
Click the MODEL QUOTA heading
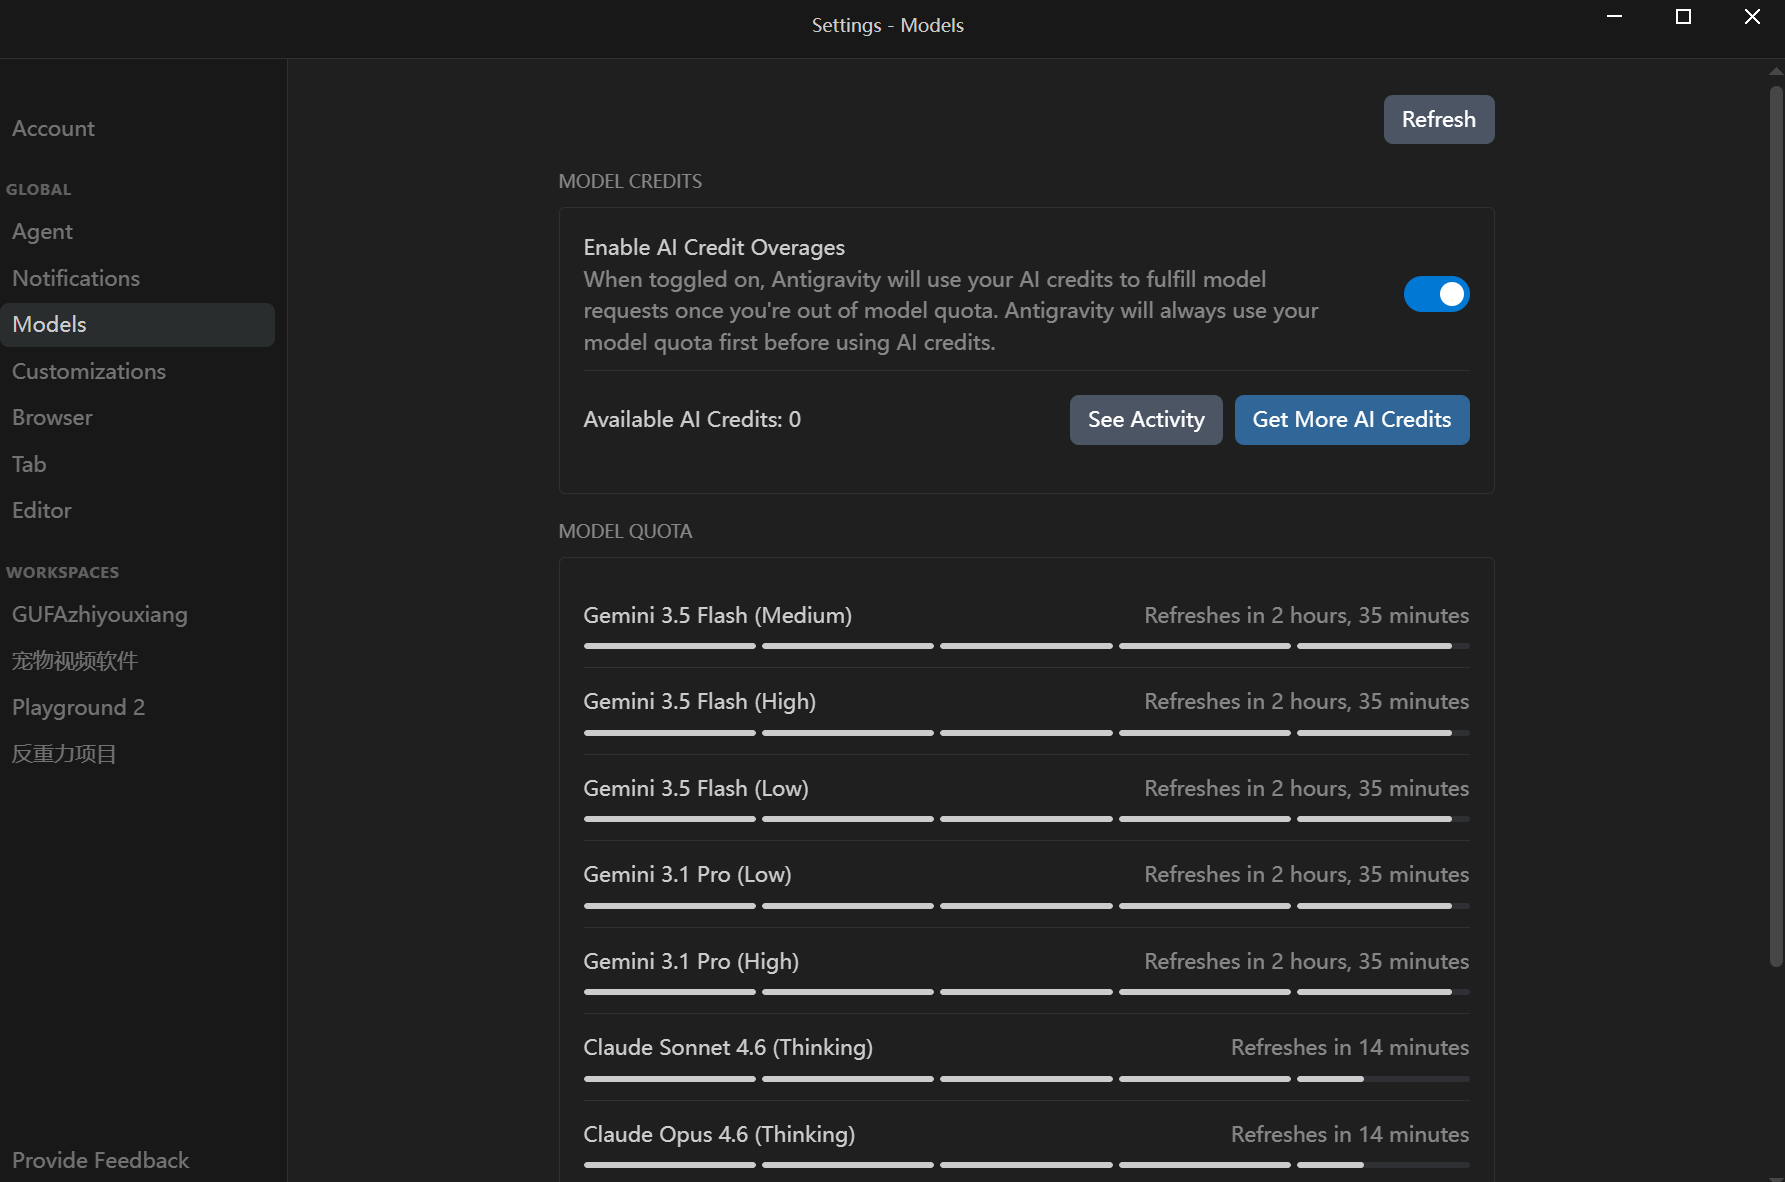tap(625, 531)
